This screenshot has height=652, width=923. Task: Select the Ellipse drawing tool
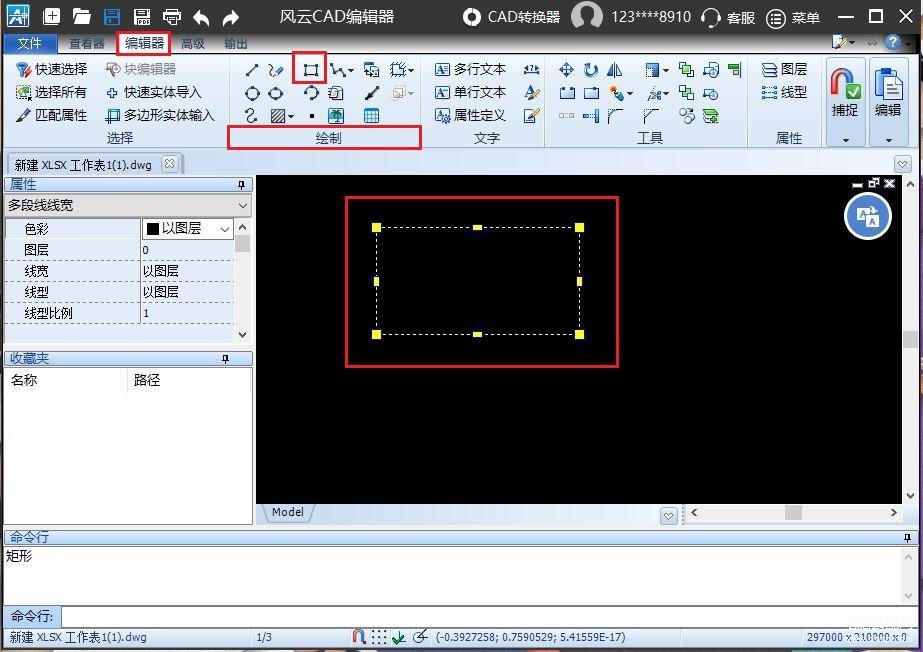click(x=275, y=93)
